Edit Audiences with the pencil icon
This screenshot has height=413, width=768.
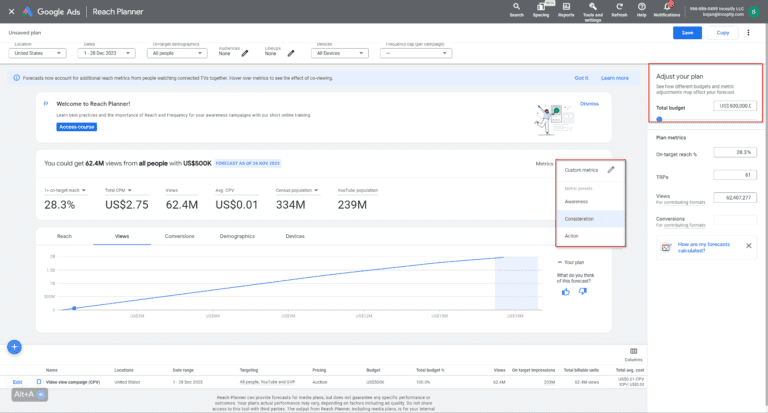[x=245, y=53]
